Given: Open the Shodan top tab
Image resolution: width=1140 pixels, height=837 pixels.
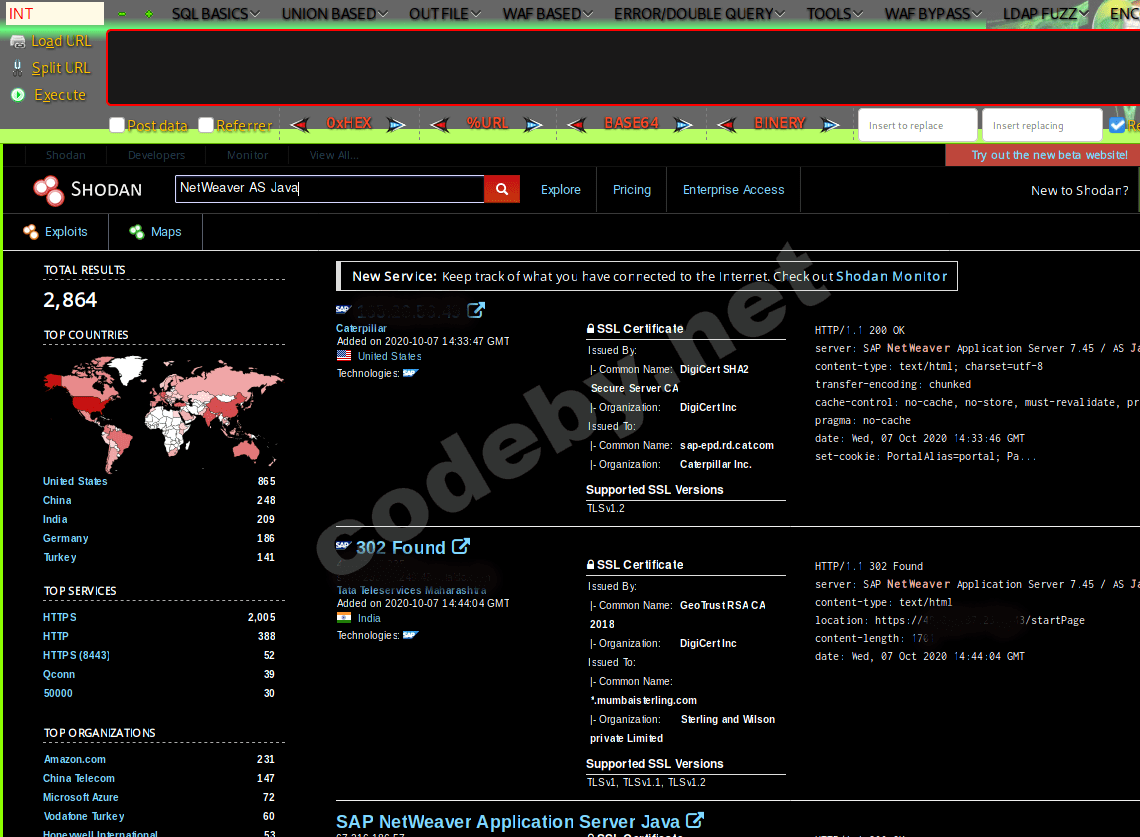Looking at the screenshot, I should tap(65, 155).
